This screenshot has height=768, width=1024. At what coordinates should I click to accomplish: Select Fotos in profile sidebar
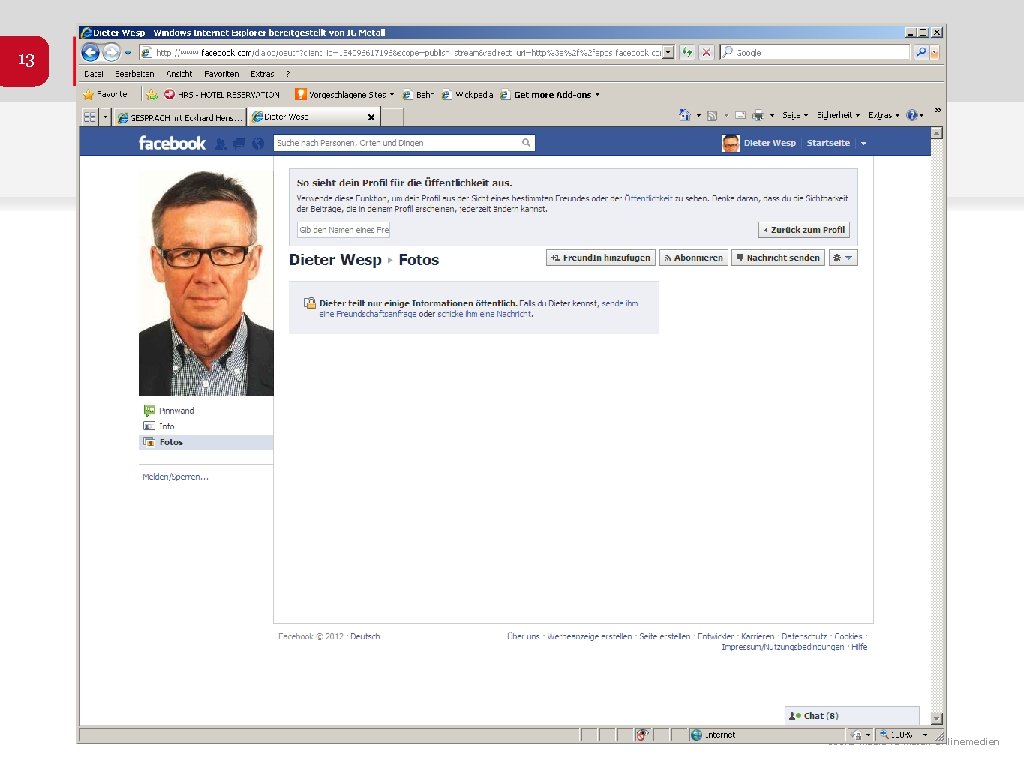pyautogui.click(x=206, y=442)
